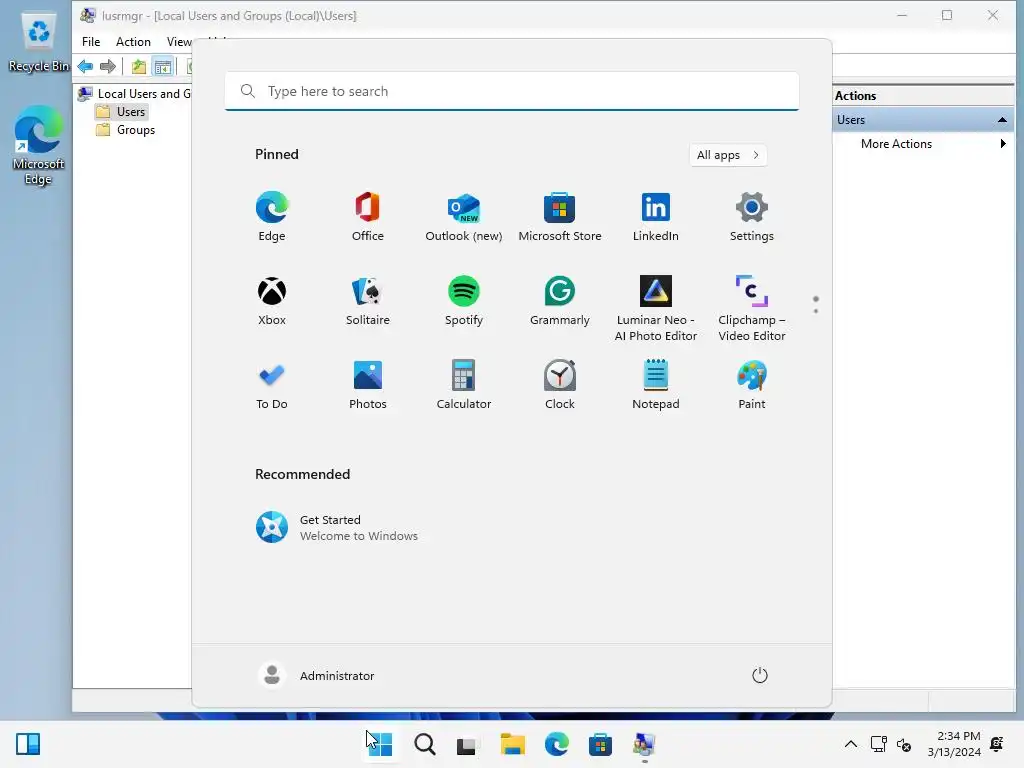Open the Widgets panel on taskbar
This screenshot has width=1024, height=768.
pos(28,744)
